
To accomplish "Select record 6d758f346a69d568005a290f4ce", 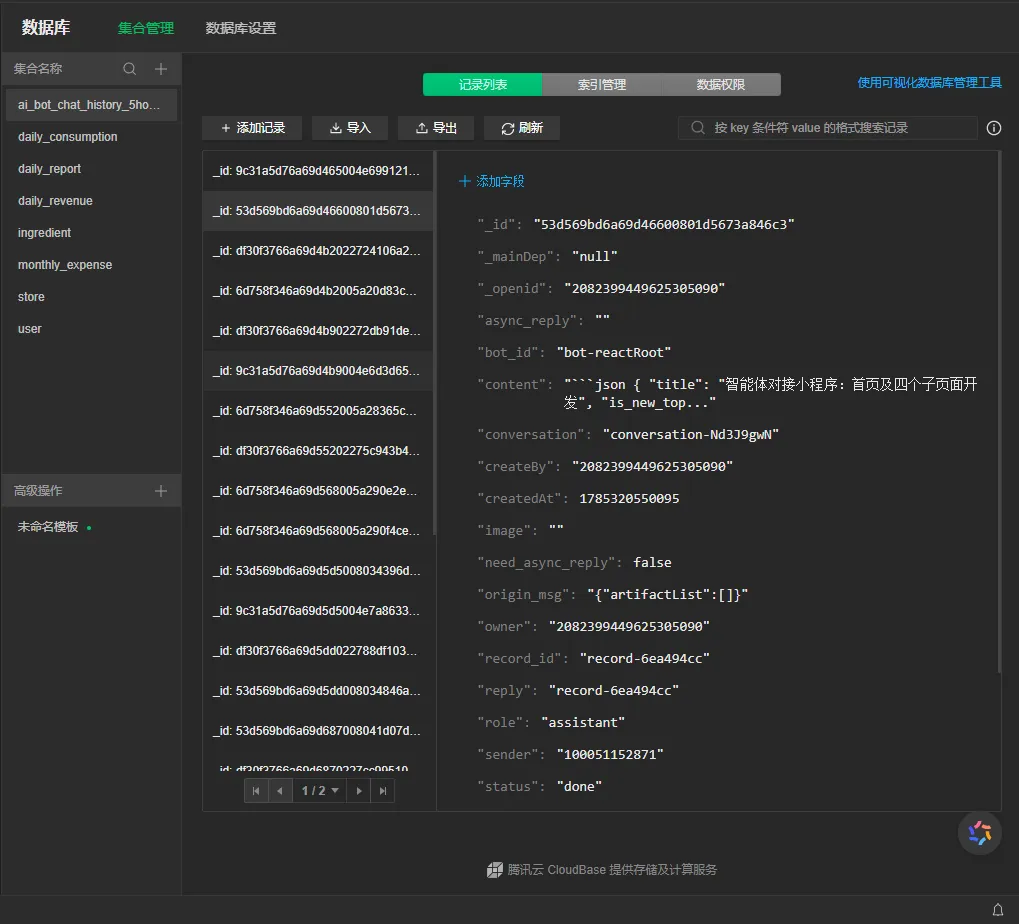I will [x=317, y=531].
